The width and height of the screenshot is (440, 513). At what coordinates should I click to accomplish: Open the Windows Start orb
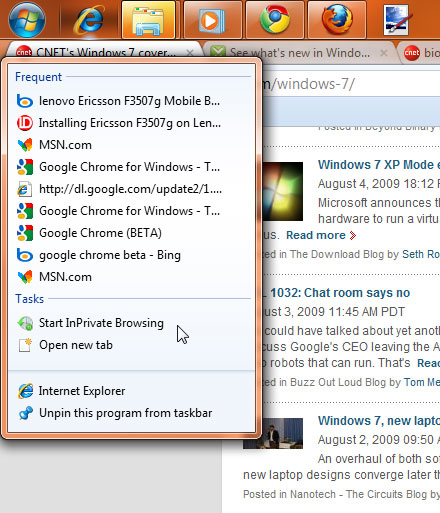pos(27,19)
